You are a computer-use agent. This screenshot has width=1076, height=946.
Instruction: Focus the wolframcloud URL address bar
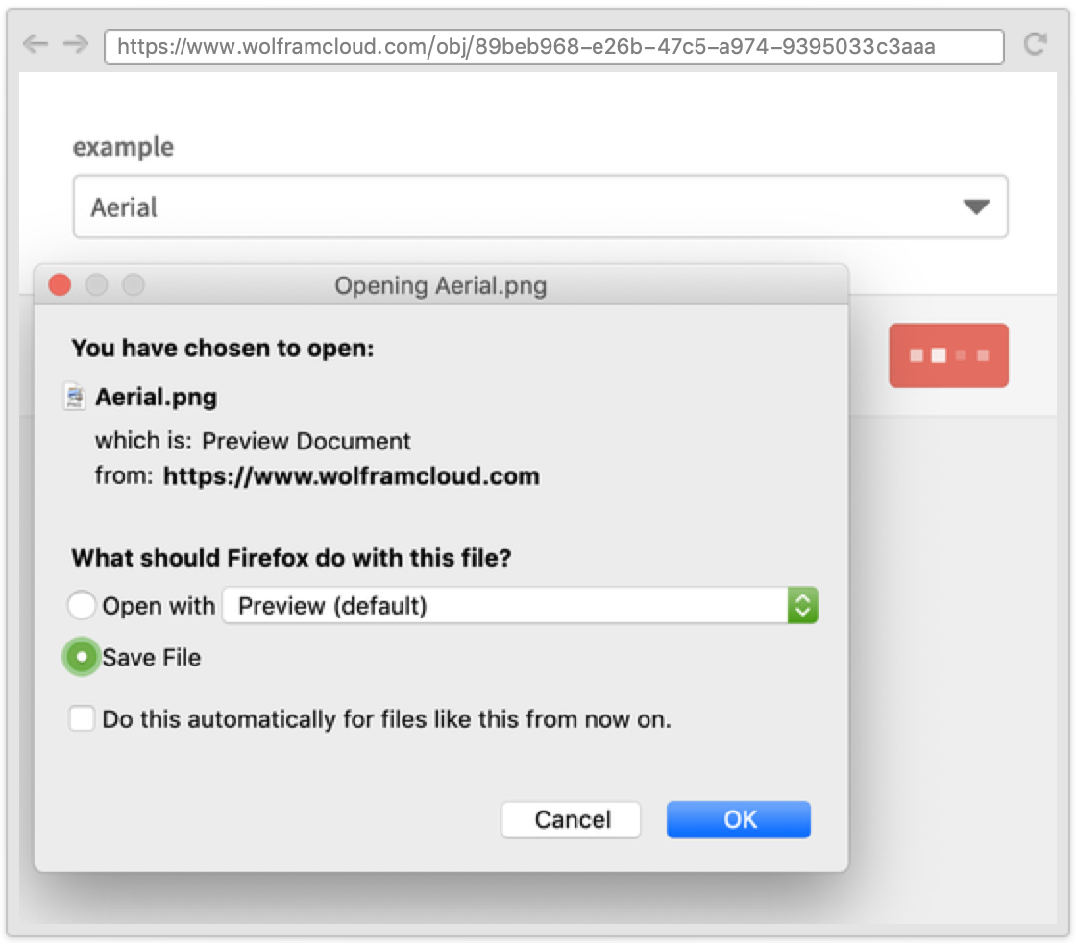coord(554,46)
